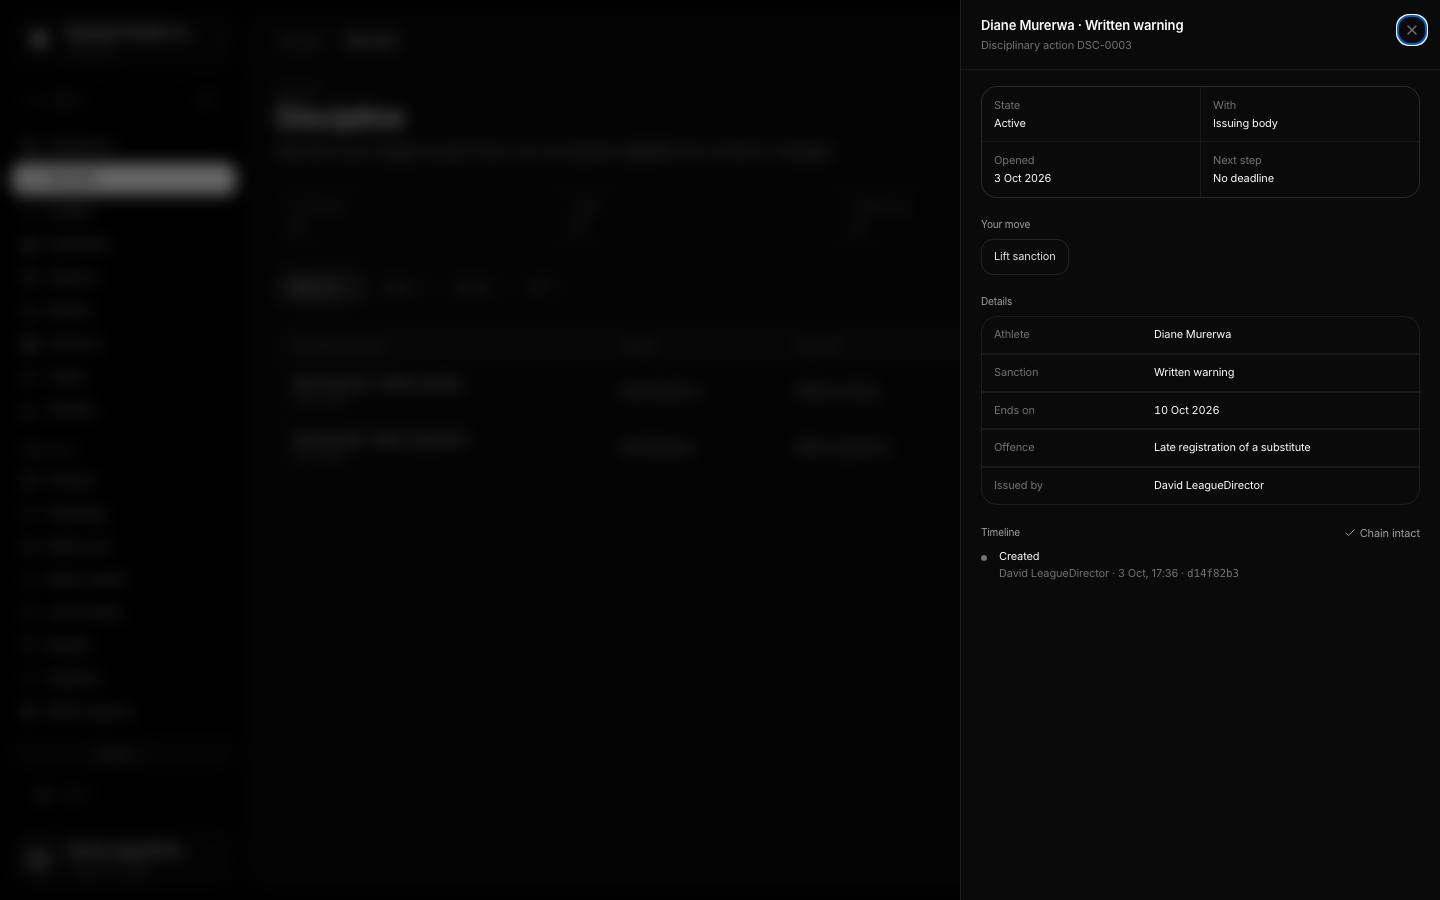Viewport: 1440px width, 900px height.
Task: Select the Created timeline bullet marker
Action: tap(984, 558)
